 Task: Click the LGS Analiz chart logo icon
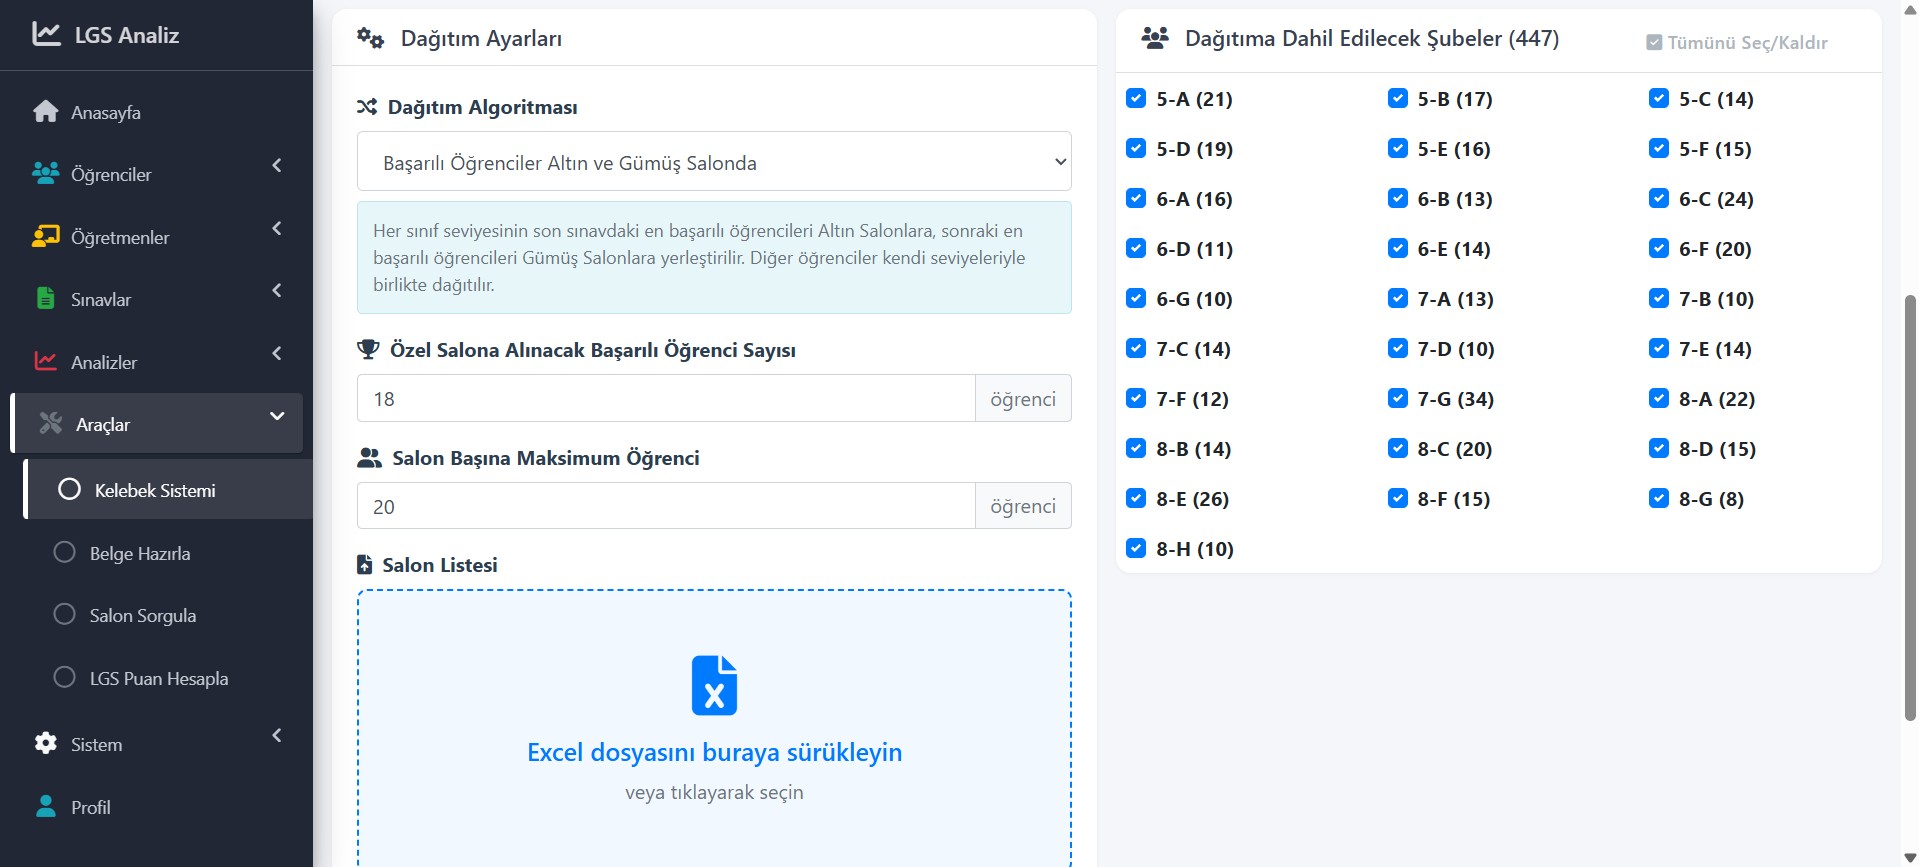[x=46, y=34]
